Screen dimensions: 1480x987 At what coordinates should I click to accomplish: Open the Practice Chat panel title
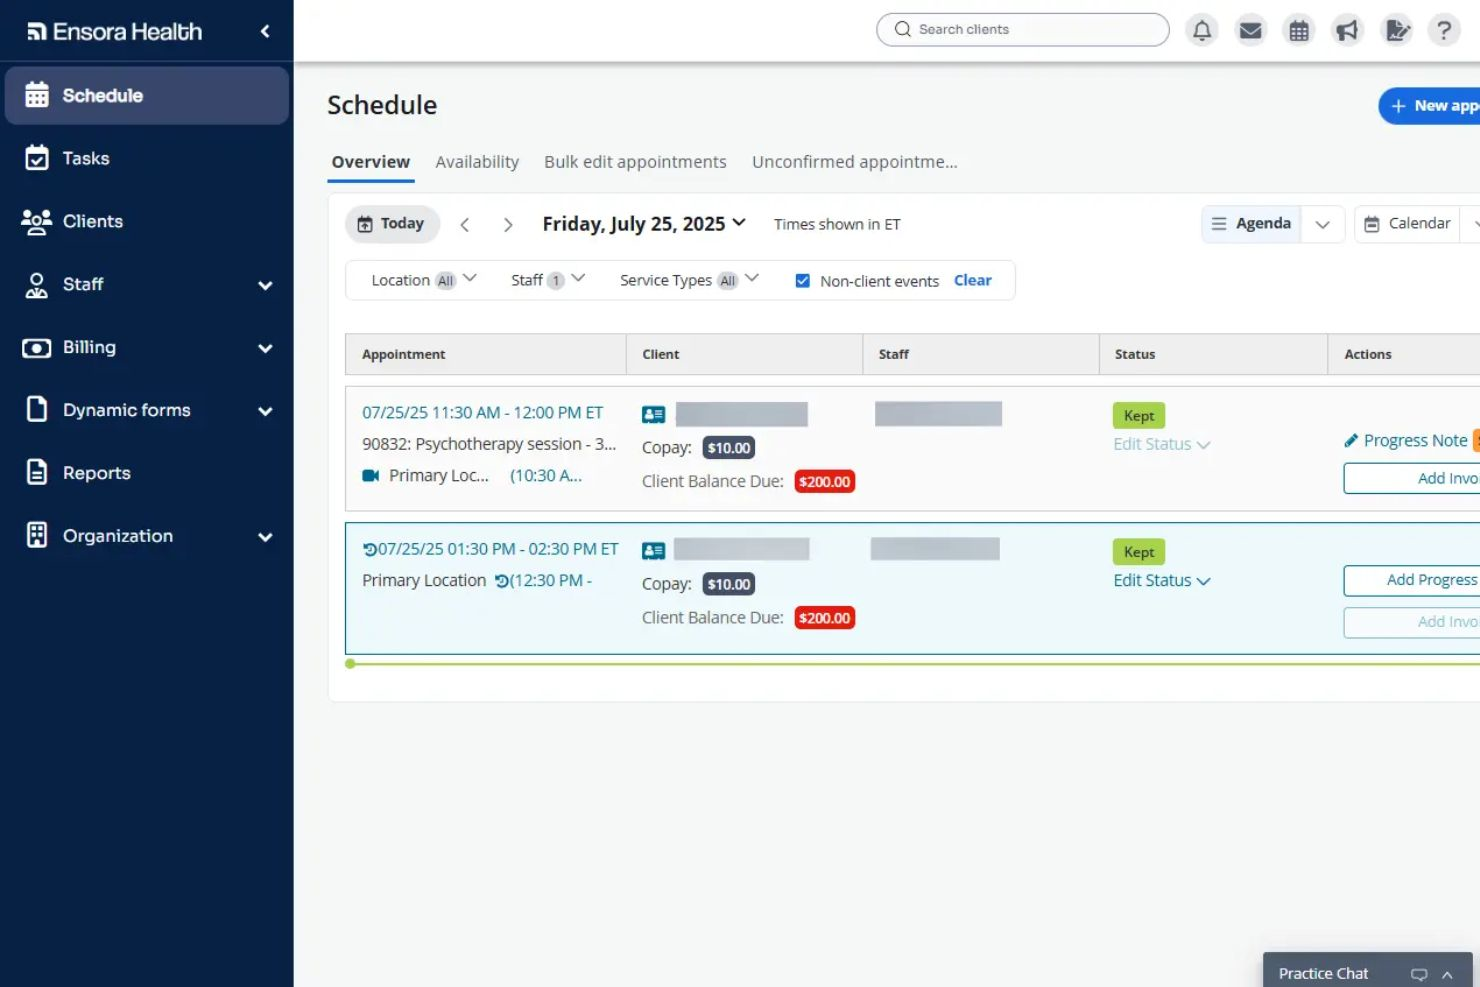click(1323, 974)
